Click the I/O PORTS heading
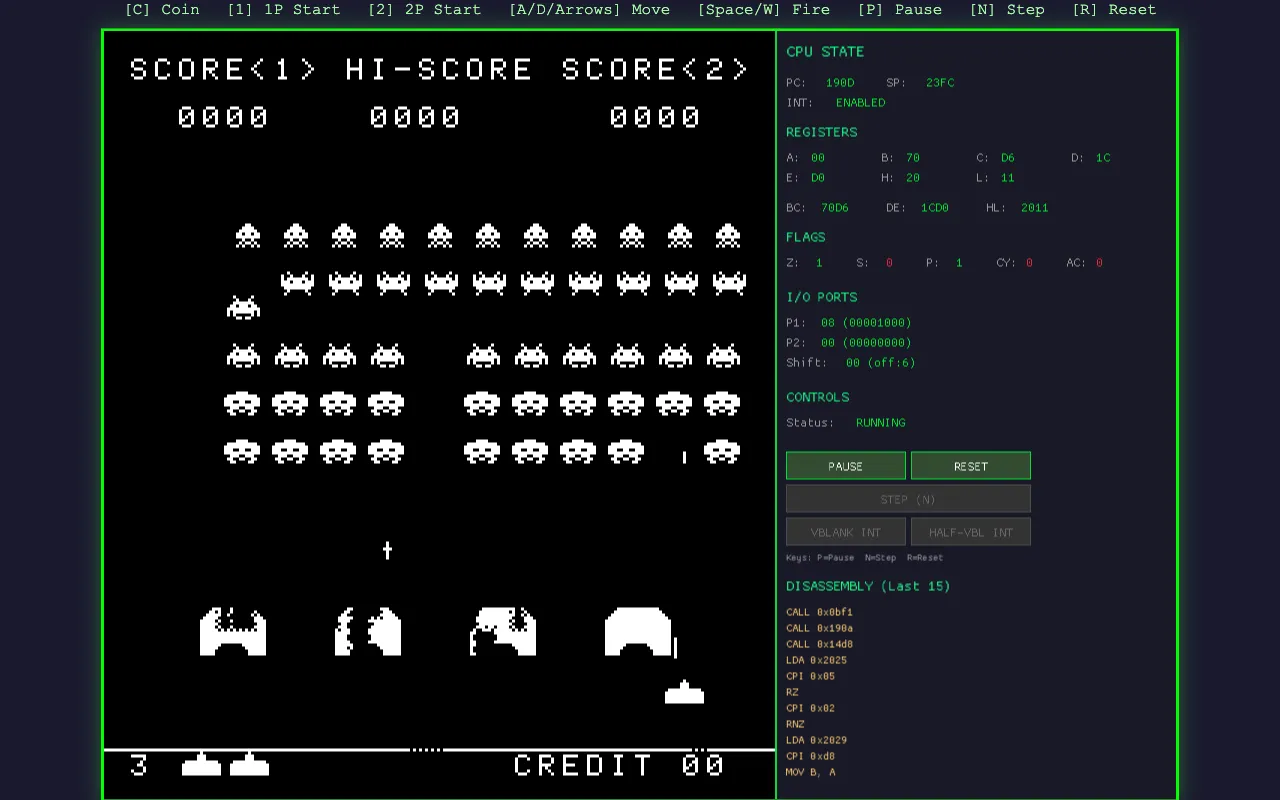This screenshot has width=1280, height=800. tap(822, 297)
